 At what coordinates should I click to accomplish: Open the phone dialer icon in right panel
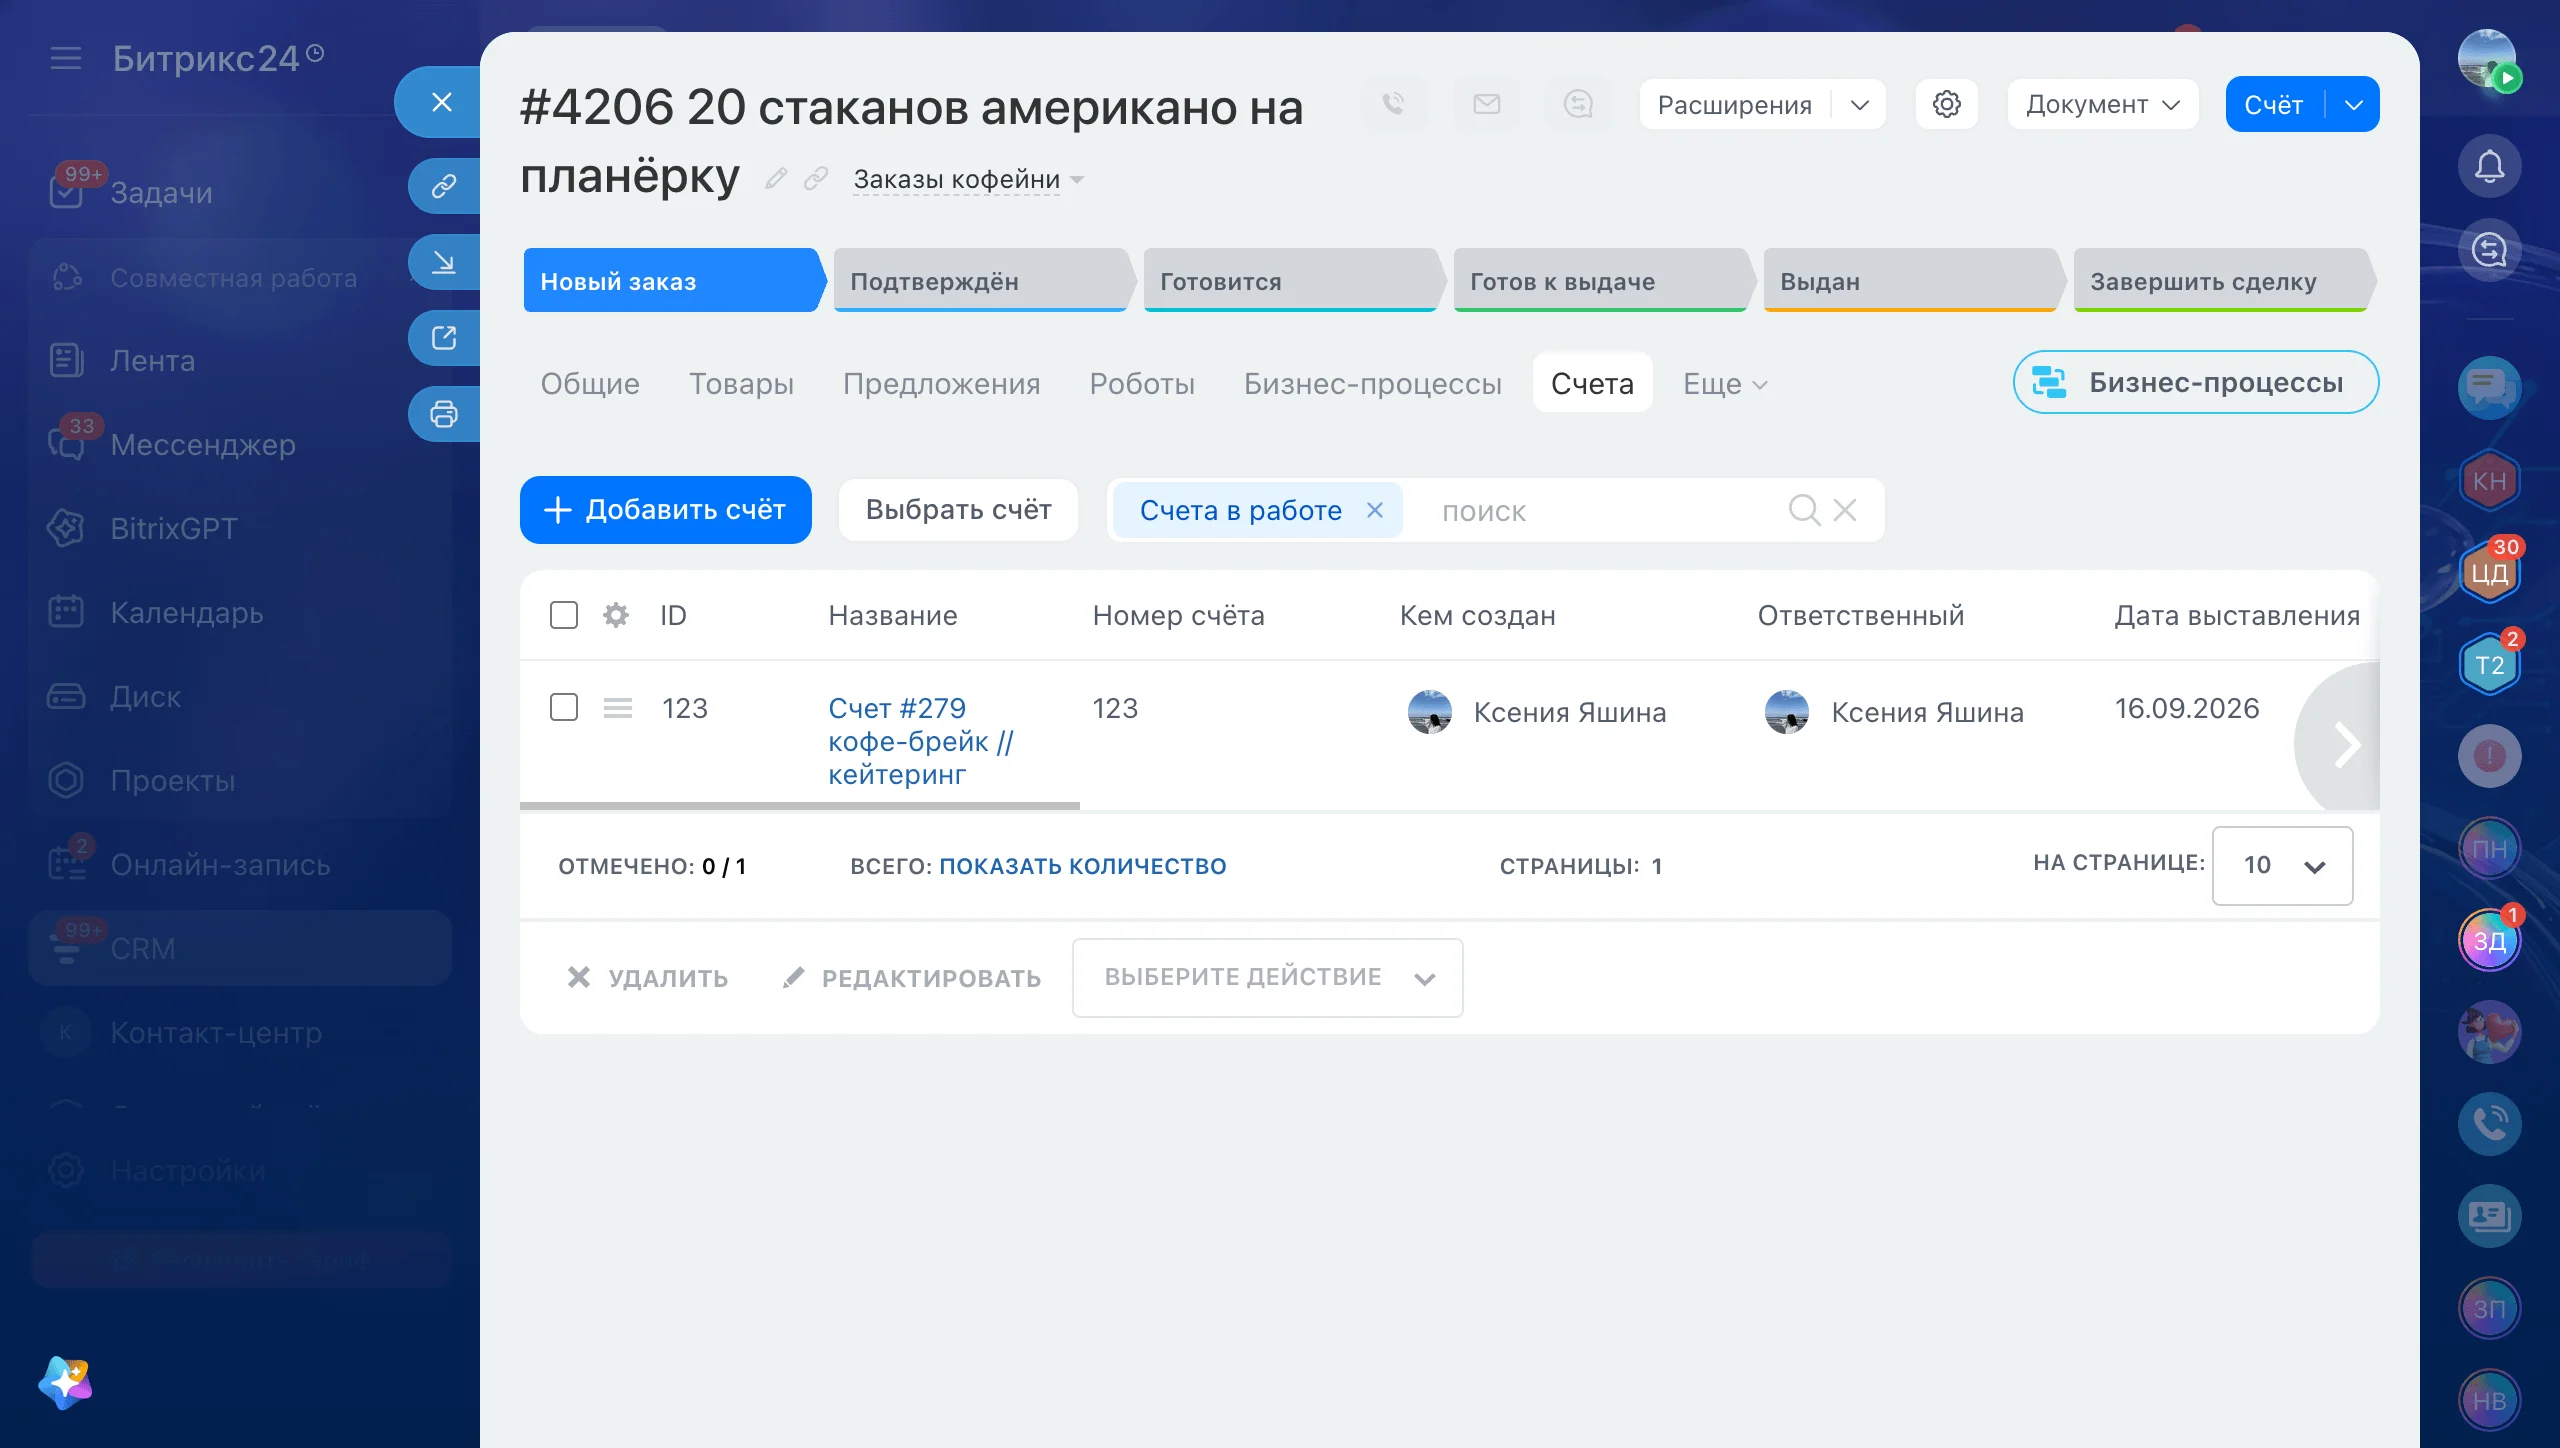coord(2489,1124)
